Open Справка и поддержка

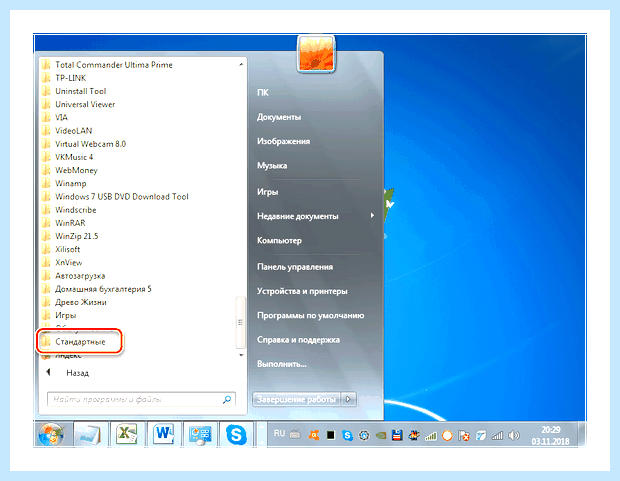298,340
